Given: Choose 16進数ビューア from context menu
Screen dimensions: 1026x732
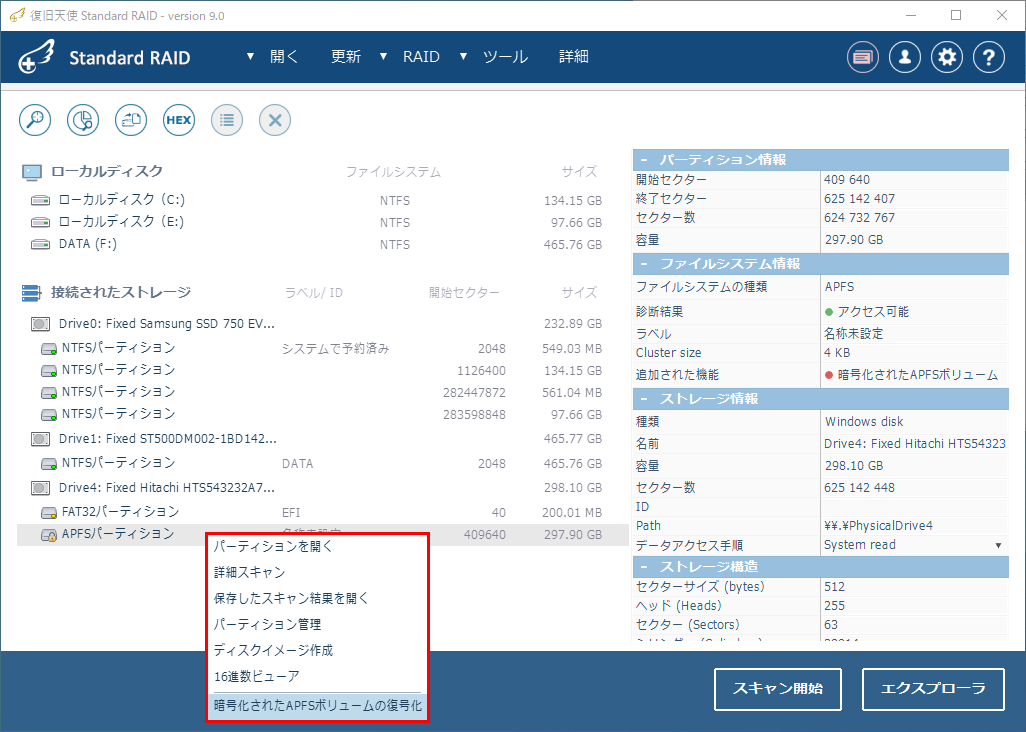Looking at the screenshot, I should (x=317, y=676).
